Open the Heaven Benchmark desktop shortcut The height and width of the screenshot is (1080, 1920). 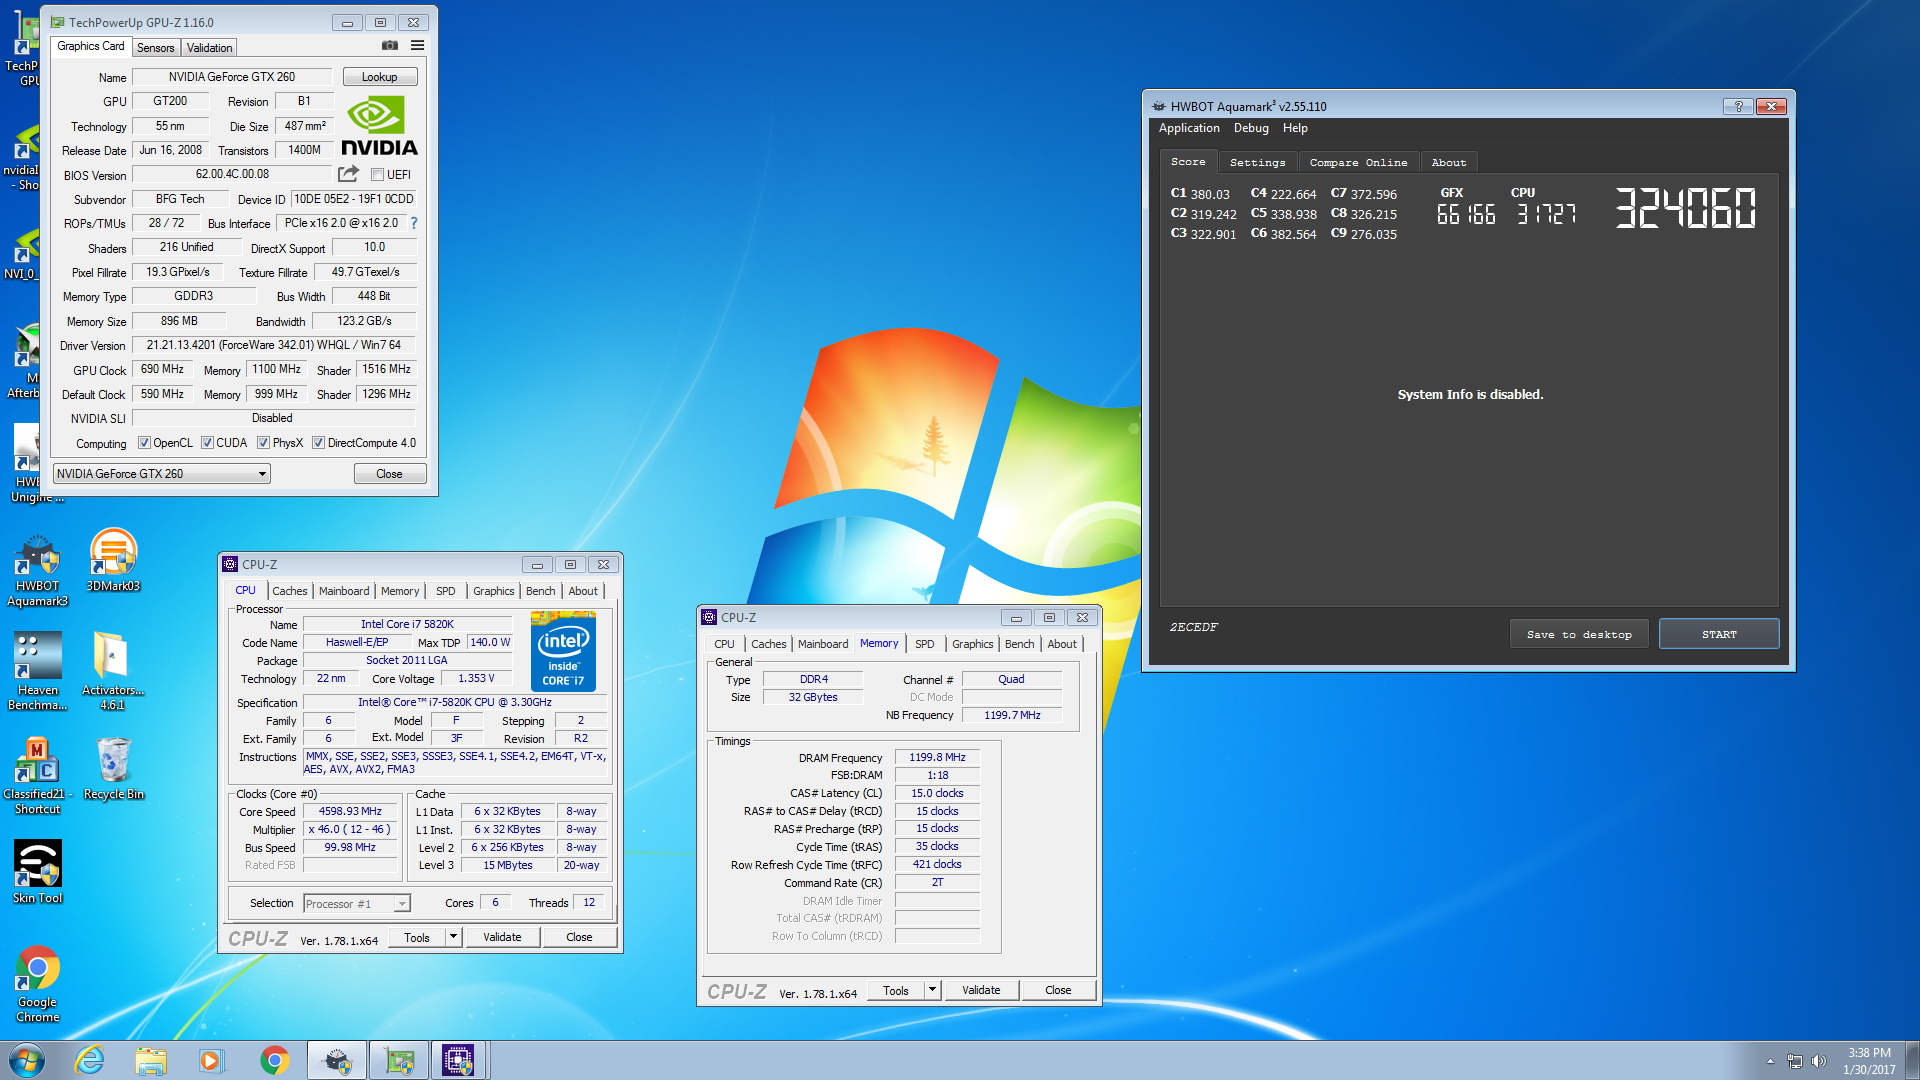pyautogui.click(x=37, y=672)
